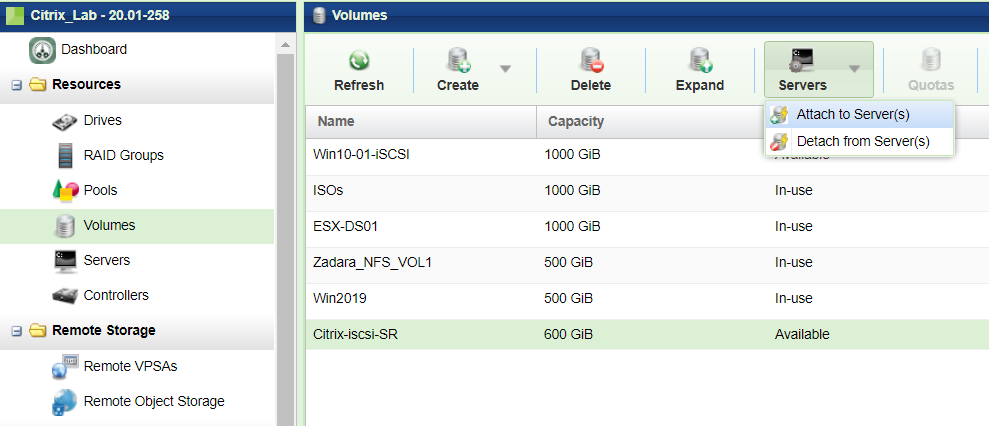The image size is (989, 426).
Task: Click the Remote Storage folder icon
Action: tap(38, 331)
